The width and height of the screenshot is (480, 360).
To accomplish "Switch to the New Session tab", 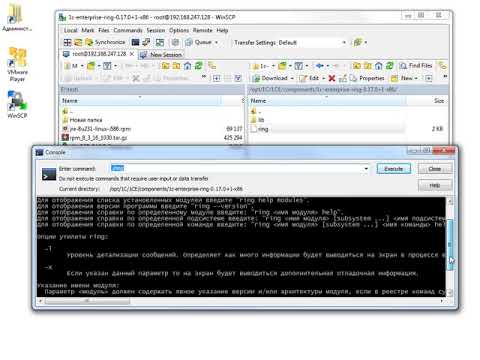I will pos(161,54).
